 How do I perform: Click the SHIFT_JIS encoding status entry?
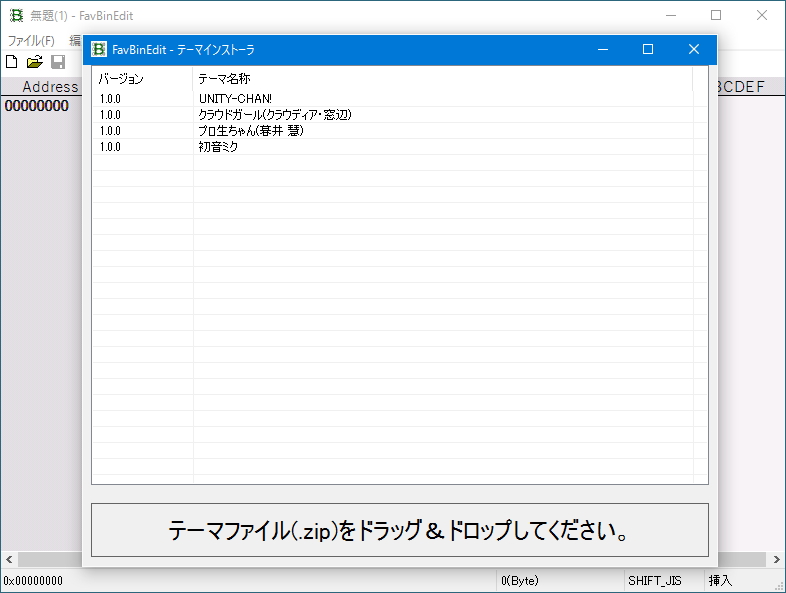pyautogui.click(x=655, y=580)
